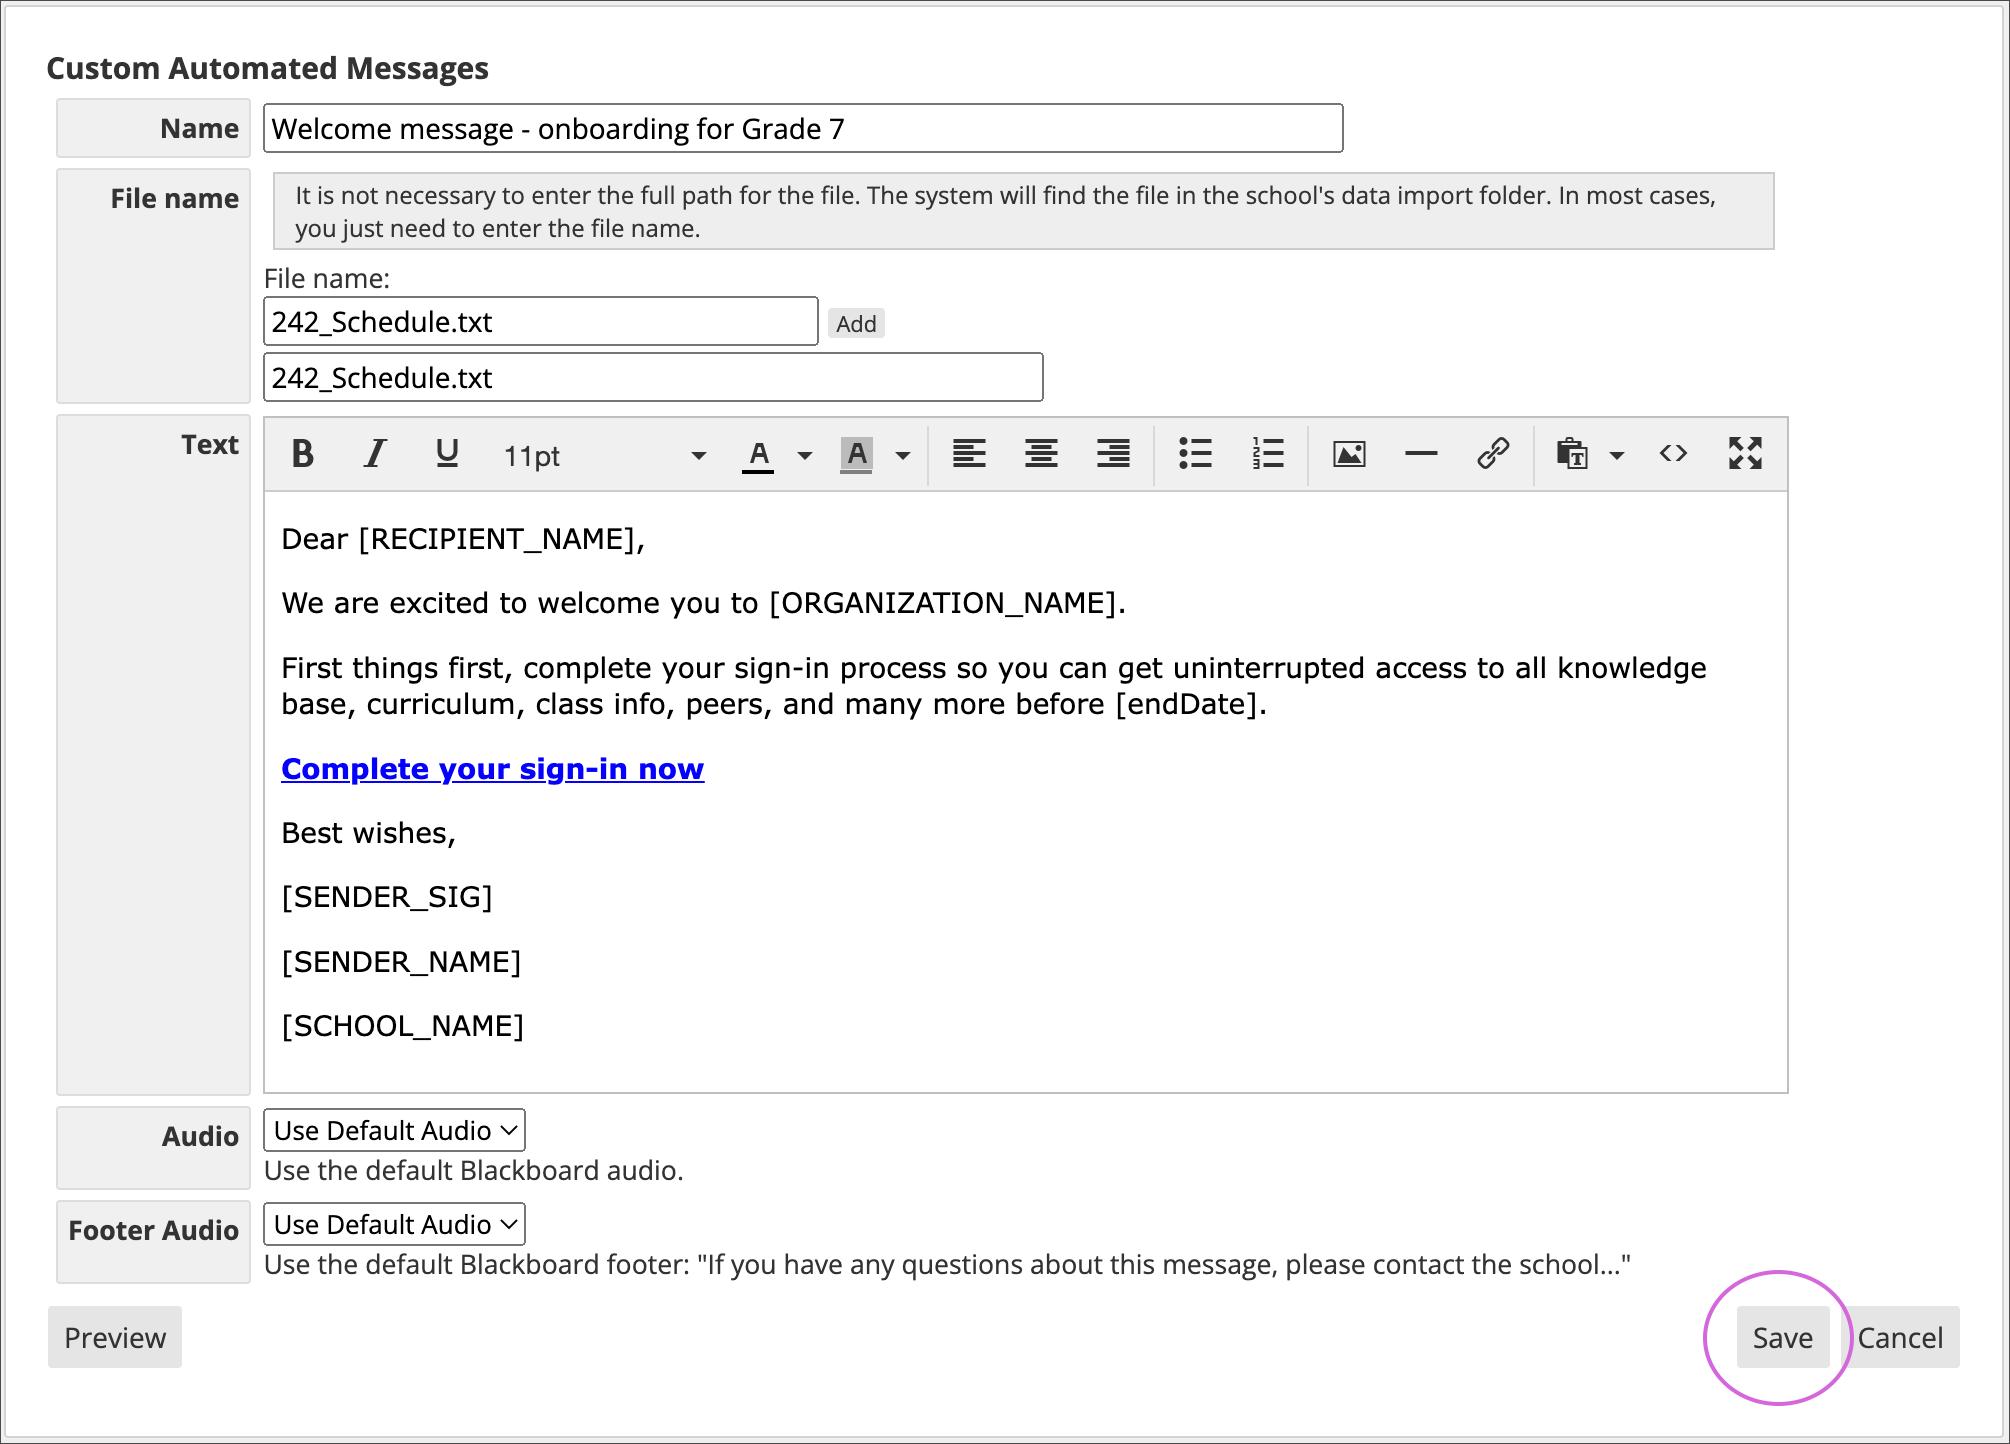This screenshot has height=1444, width=2010.
Task: Open the Complete your sign-in now link
Action: tap(493, 768)
